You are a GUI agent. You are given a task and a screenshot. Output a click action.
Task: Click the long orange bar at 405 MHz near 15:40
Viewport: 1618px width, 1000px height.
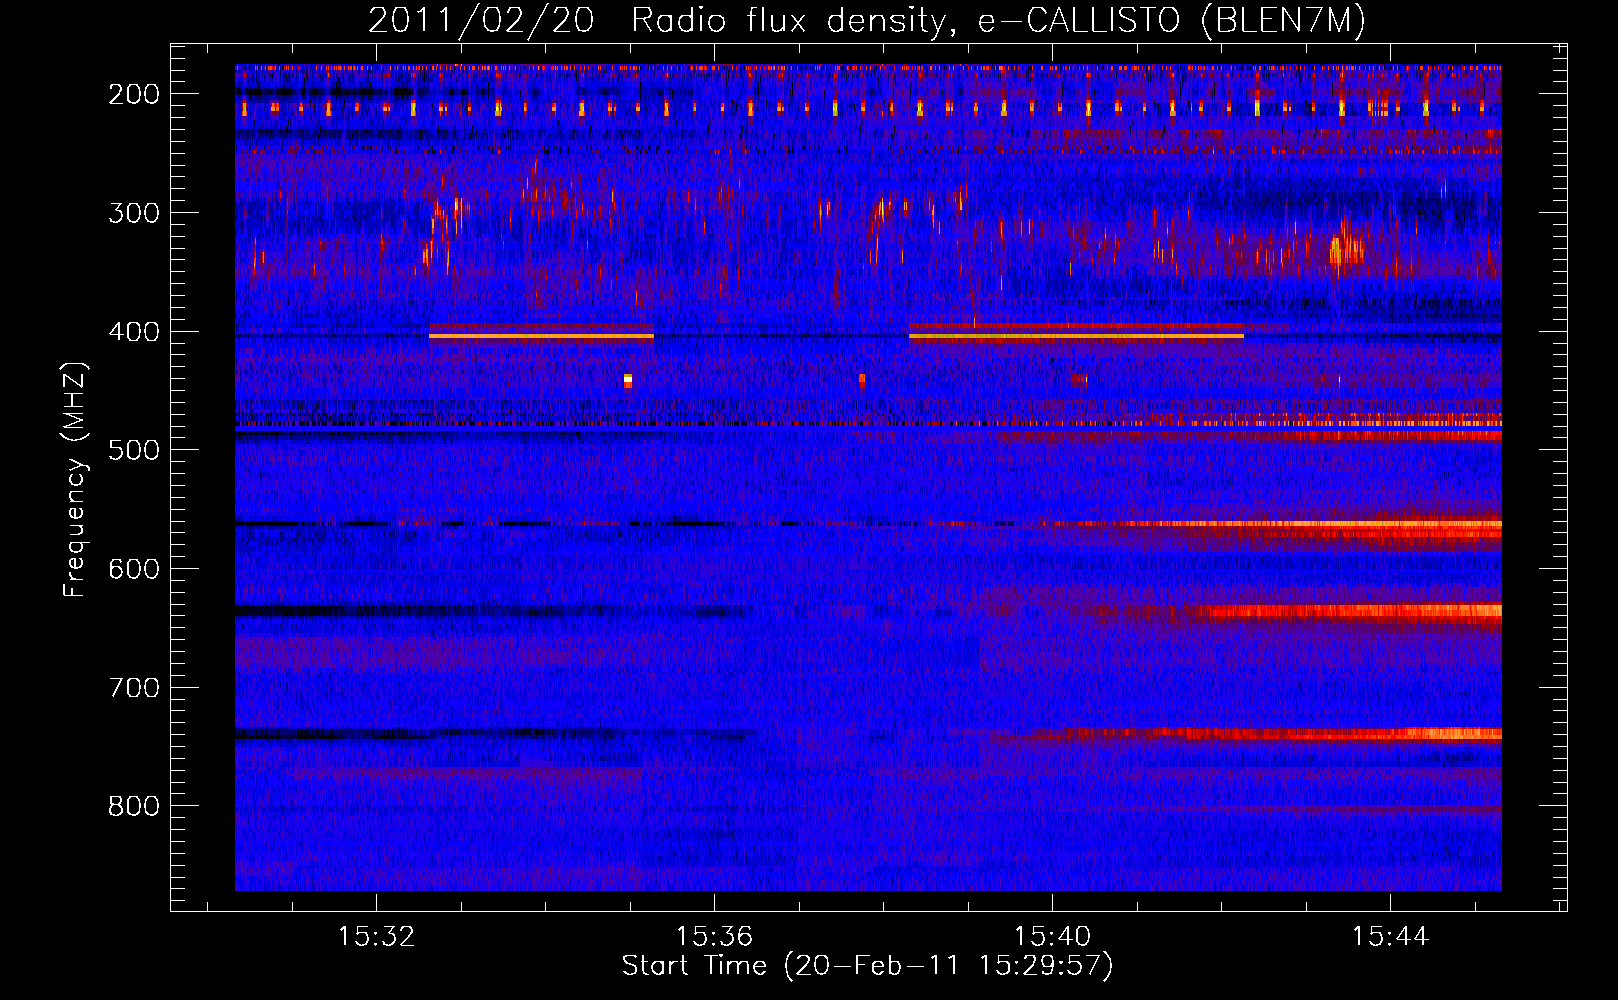coord(1076,336)
